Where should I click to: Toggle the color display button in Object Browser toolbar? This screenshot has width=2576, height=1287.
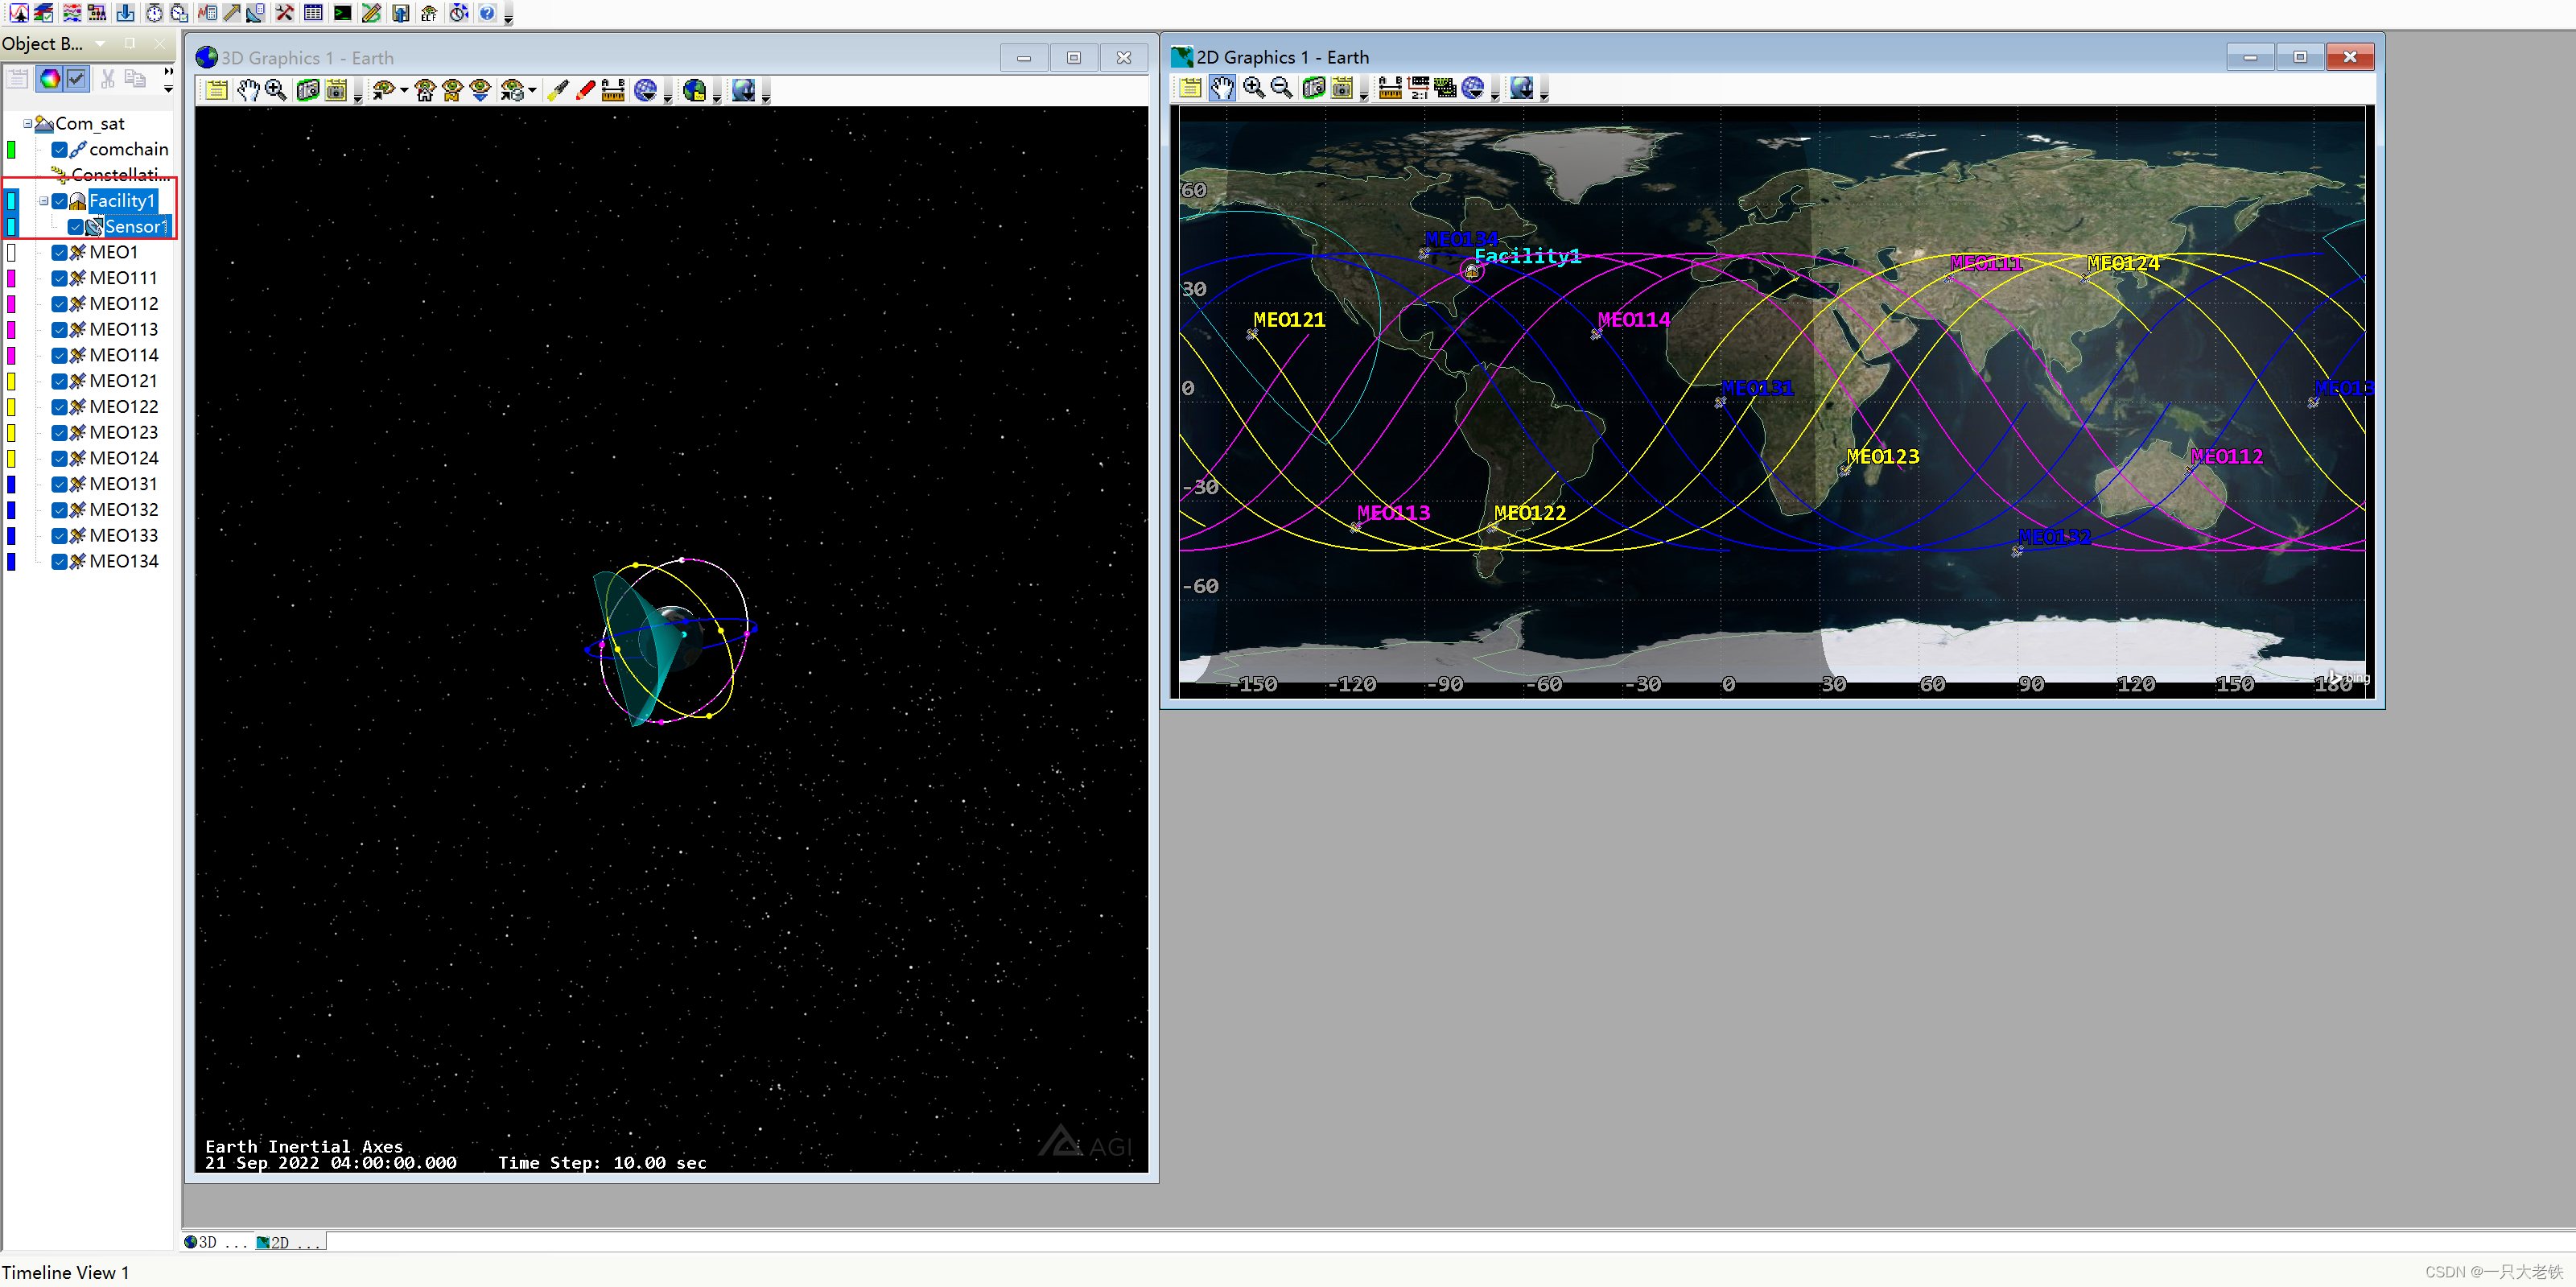[49, 78]
